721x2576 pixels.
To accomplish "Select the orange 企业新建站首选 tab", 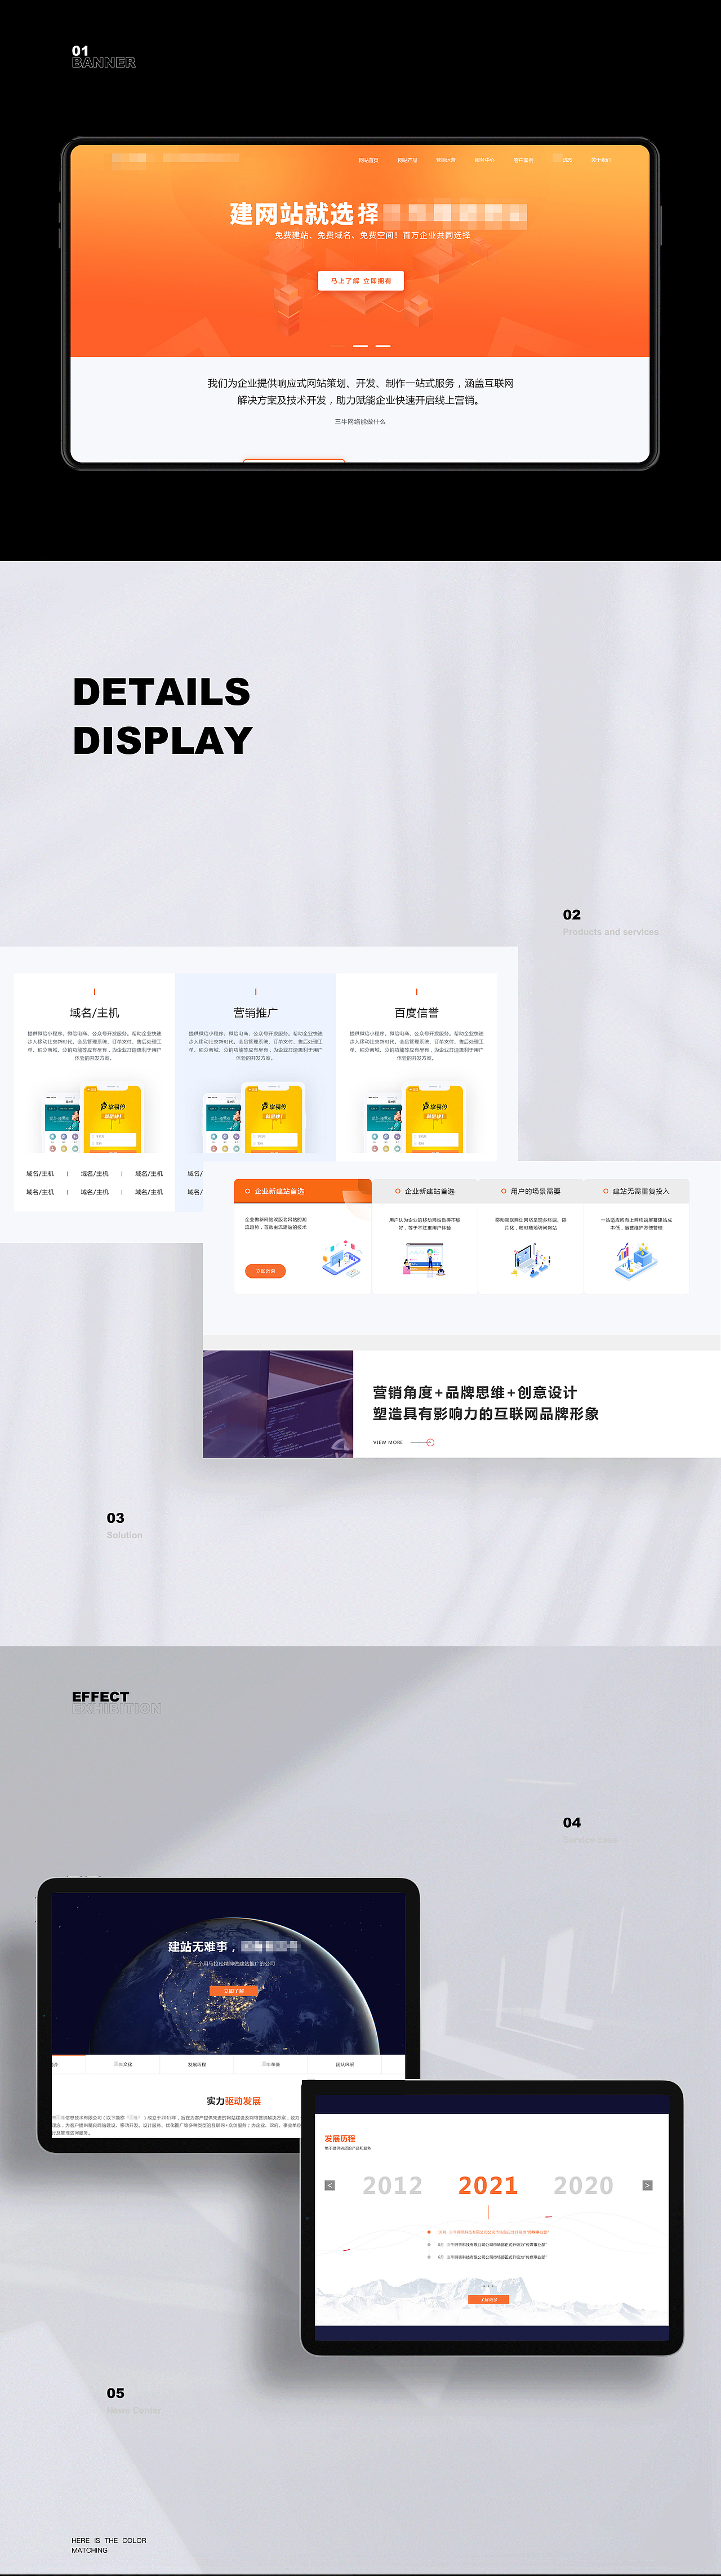I will 303,1191.
